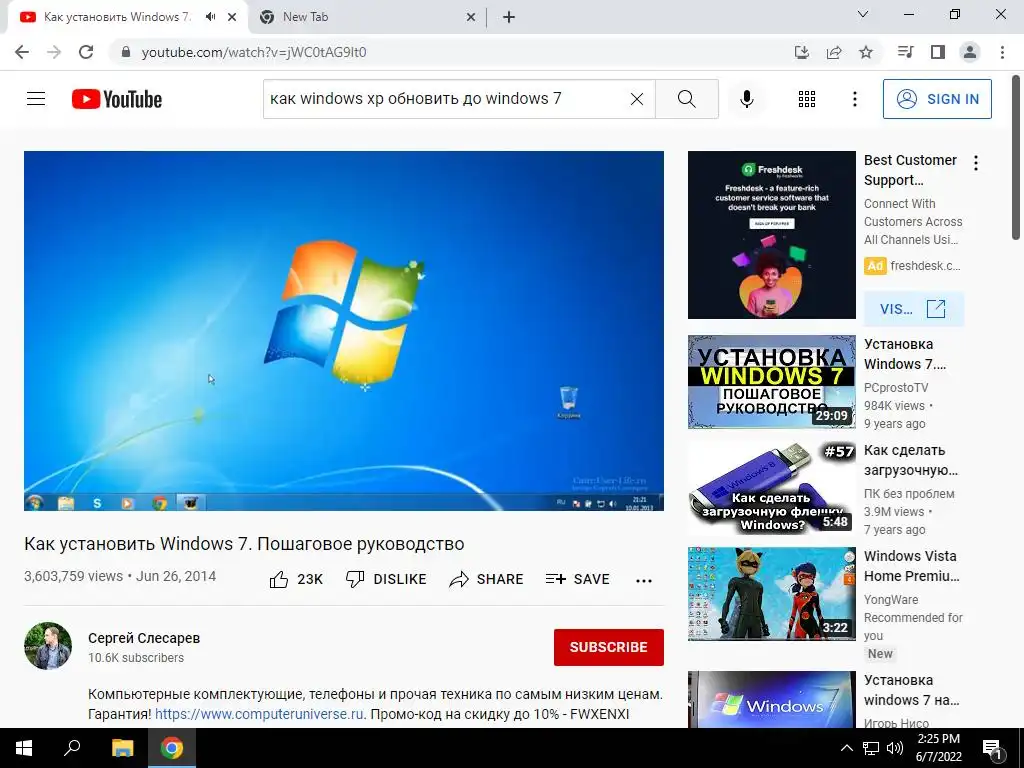Go to YouTube home via logo
Screen dimensions: 1024x768
117,99
